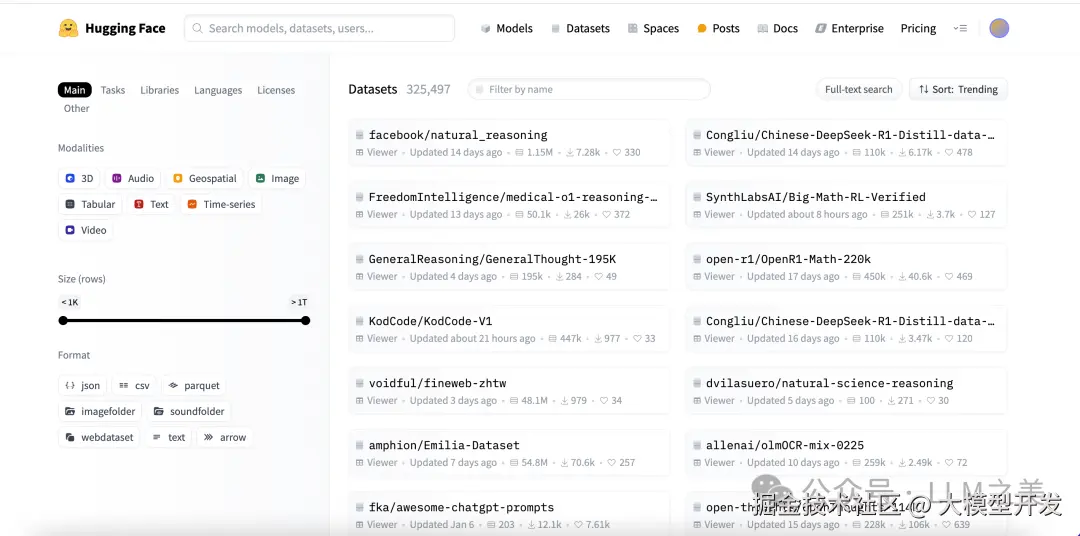This screenshot has width=1080, height=536.
Task: Click Viewer icon on olmOCR-mix-0225 card
Action: coord(697,462)
